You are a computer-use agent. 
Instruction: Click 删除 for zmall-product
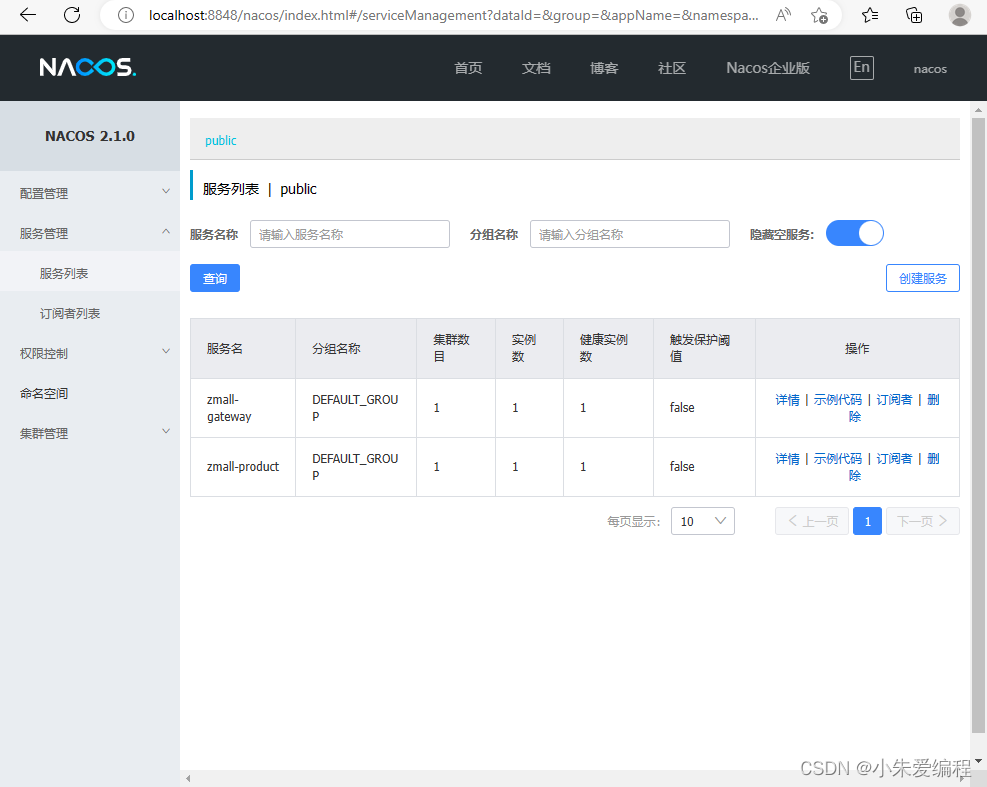click(933, 459)
